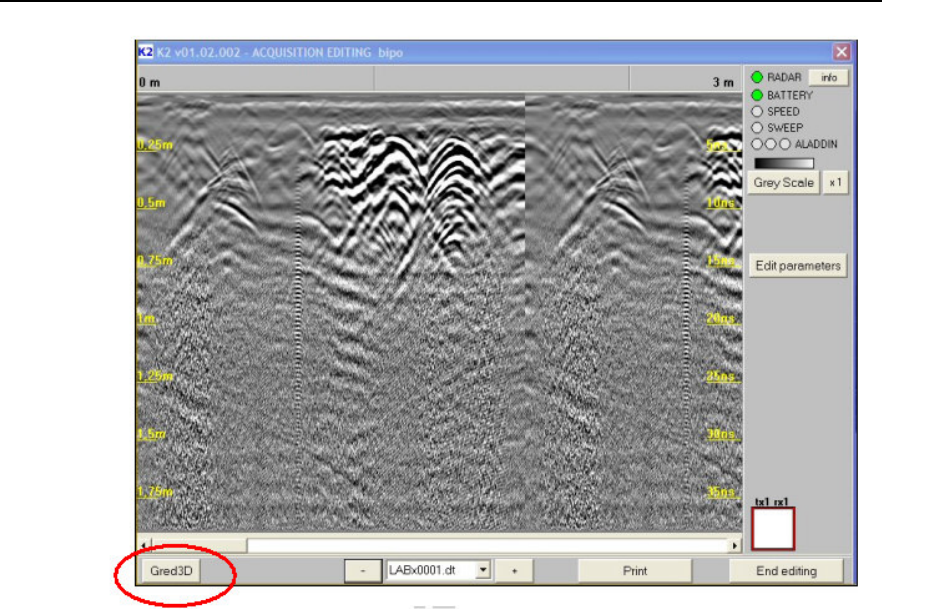Click the End editing button
The height and width of the screenshot is (609, 949).
coord(786,571)
